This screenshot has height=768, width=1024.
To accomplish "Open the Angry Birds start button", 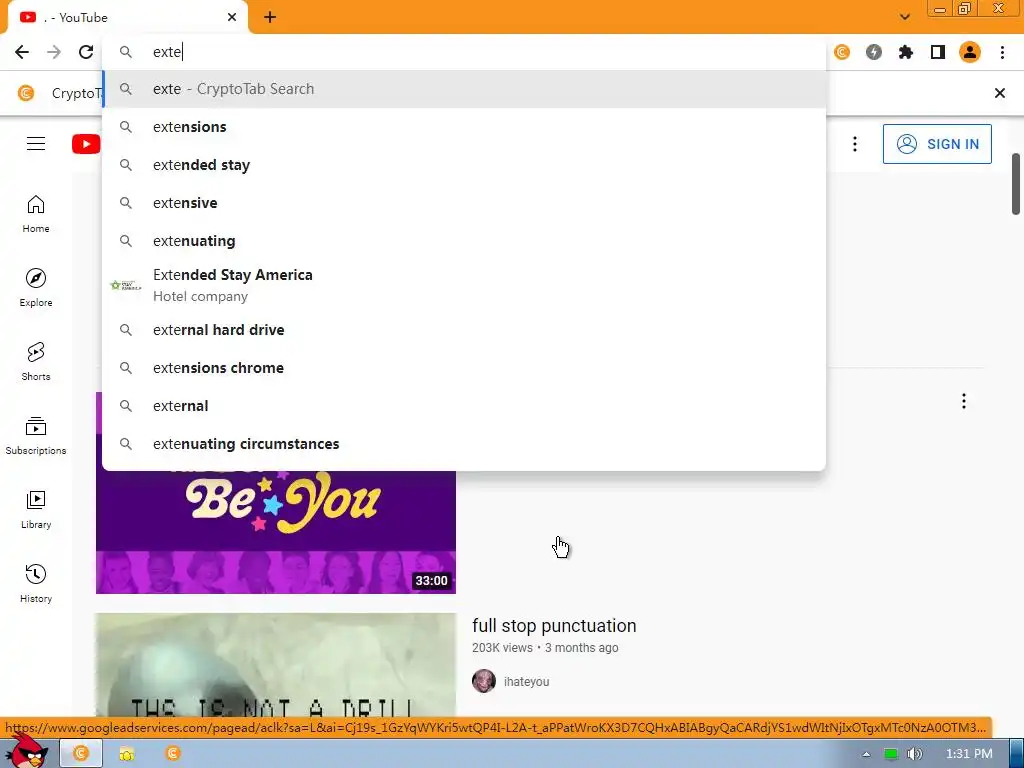I will tap(27, 751).
